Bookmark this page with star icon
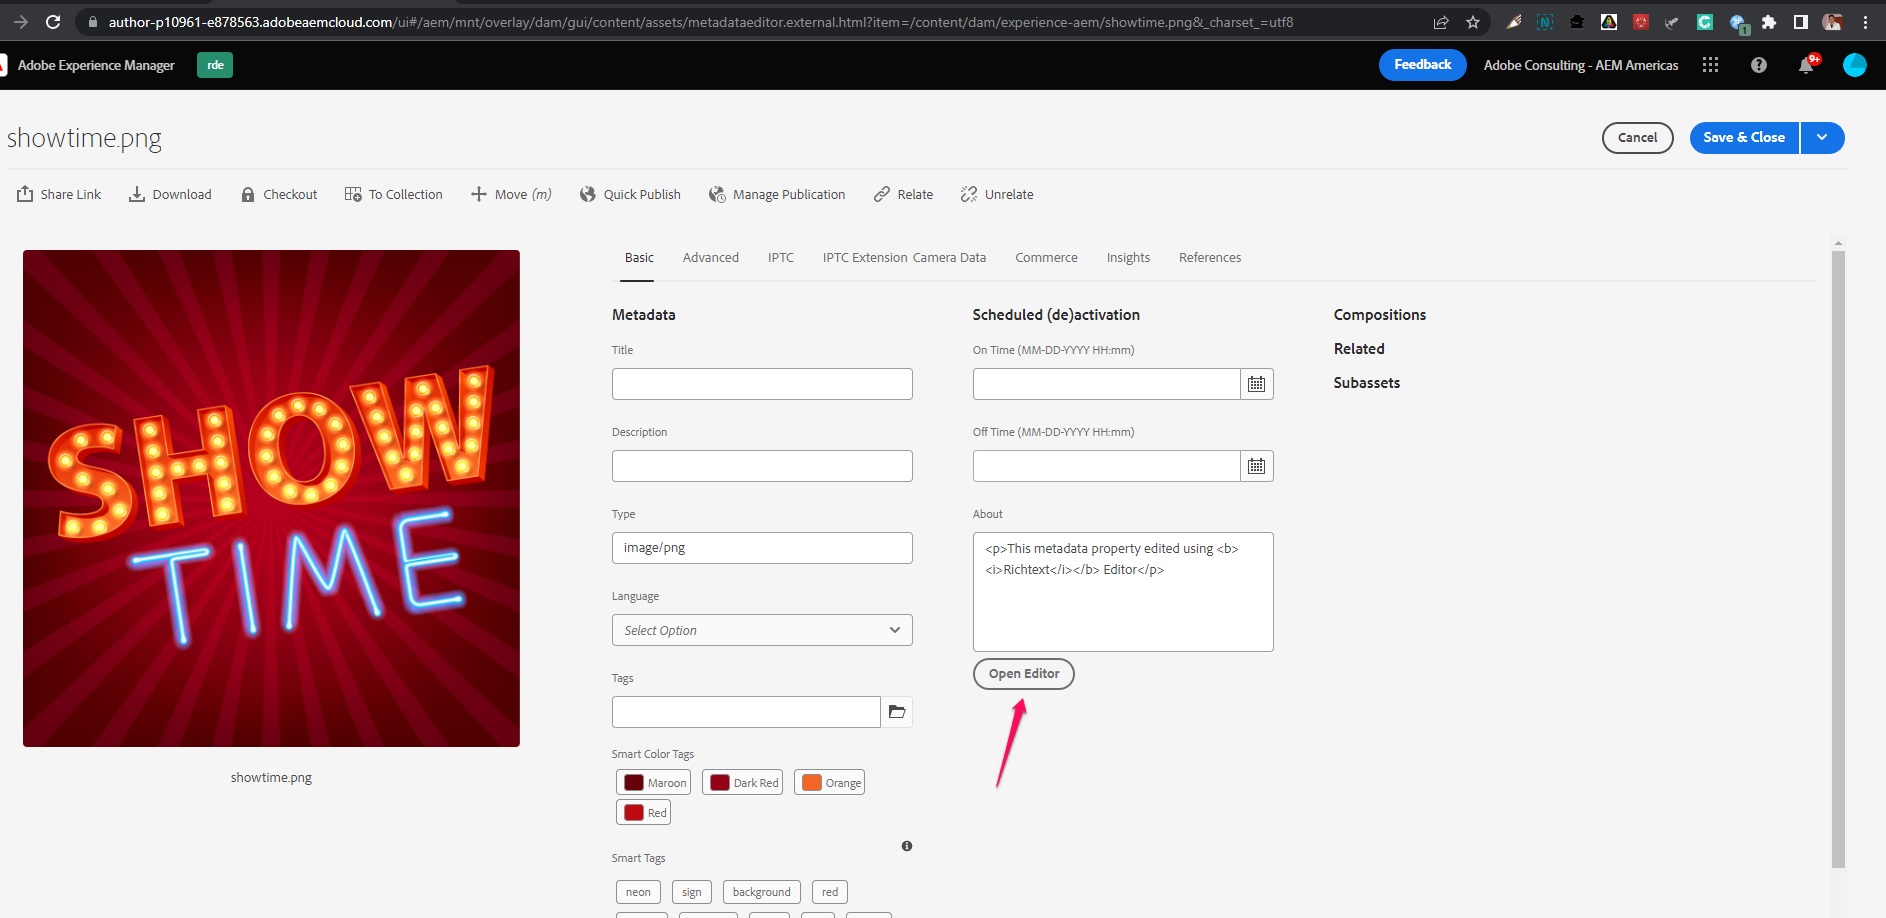 (1473, 22)
